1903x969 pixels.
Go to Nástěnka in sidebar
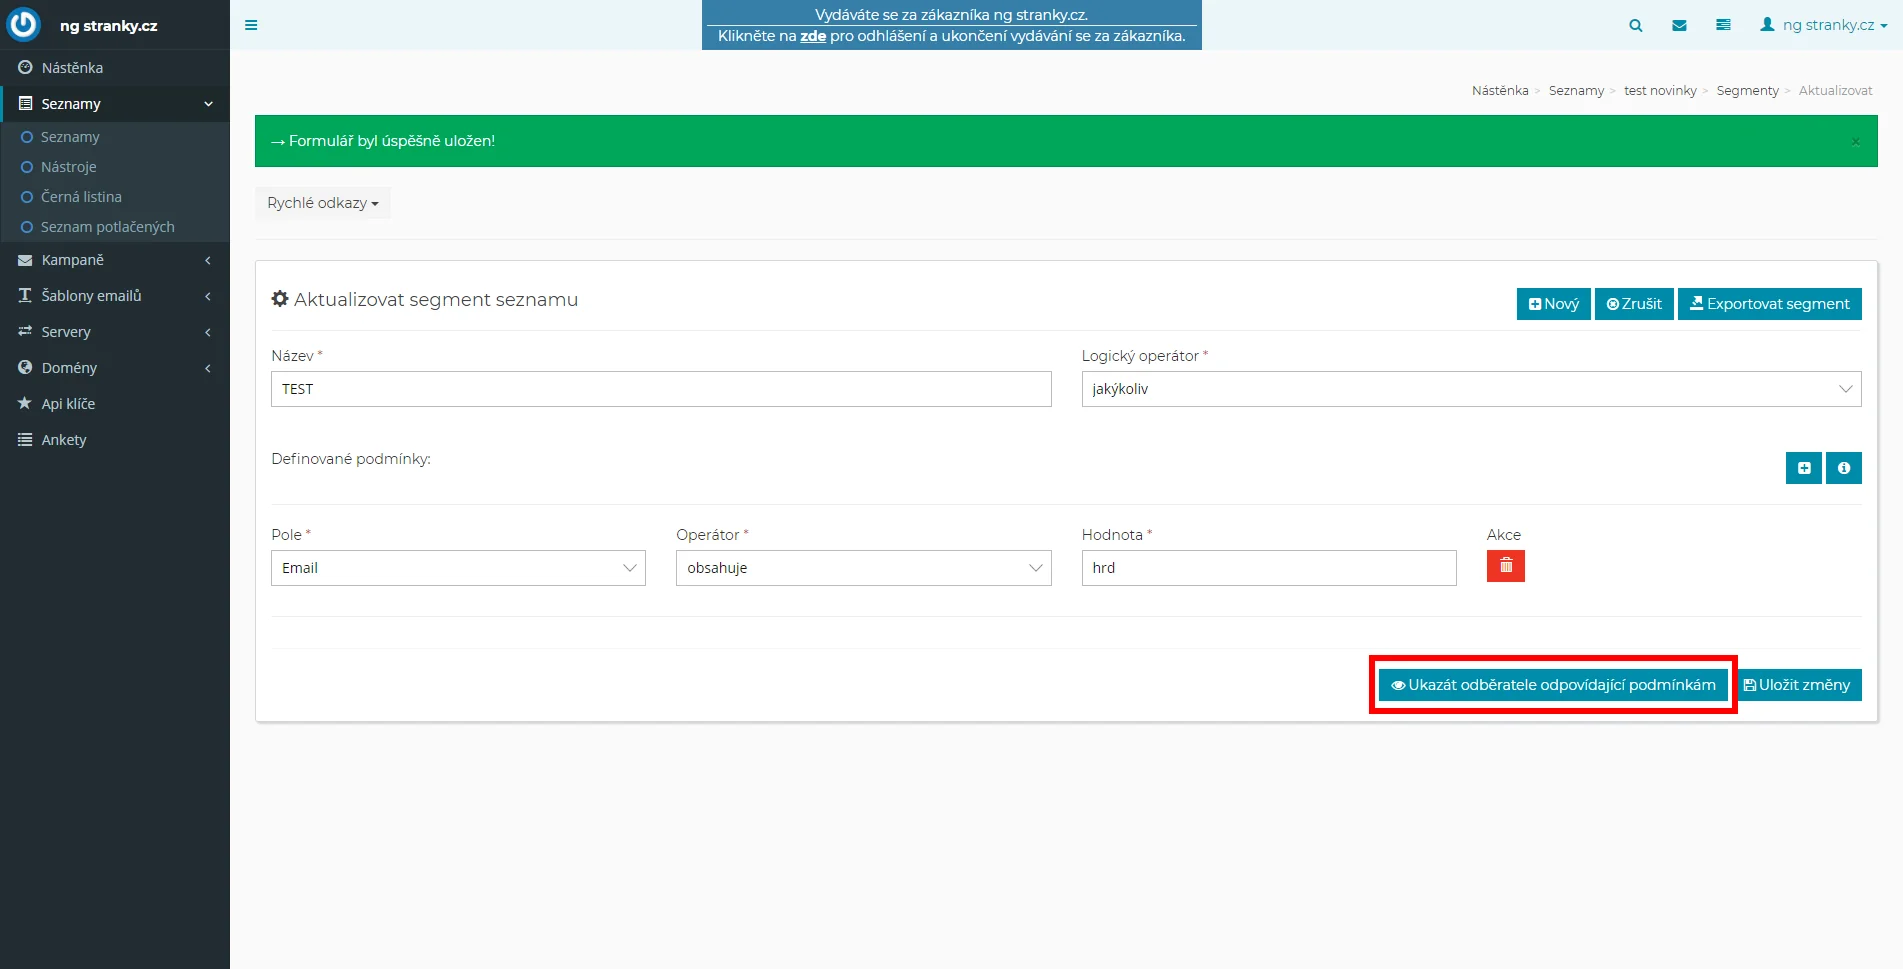(72, 68)
